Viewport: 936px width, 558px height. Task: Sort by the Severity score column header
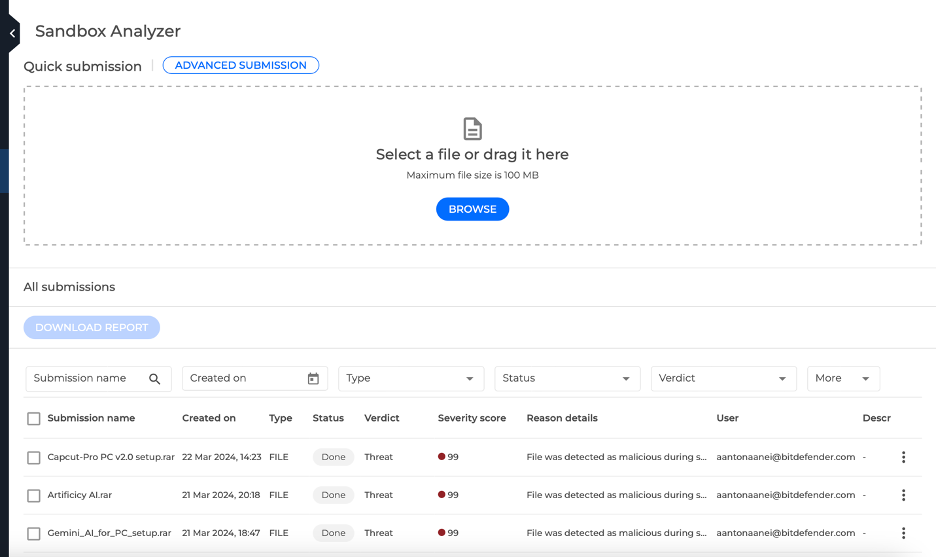point(472,418)
